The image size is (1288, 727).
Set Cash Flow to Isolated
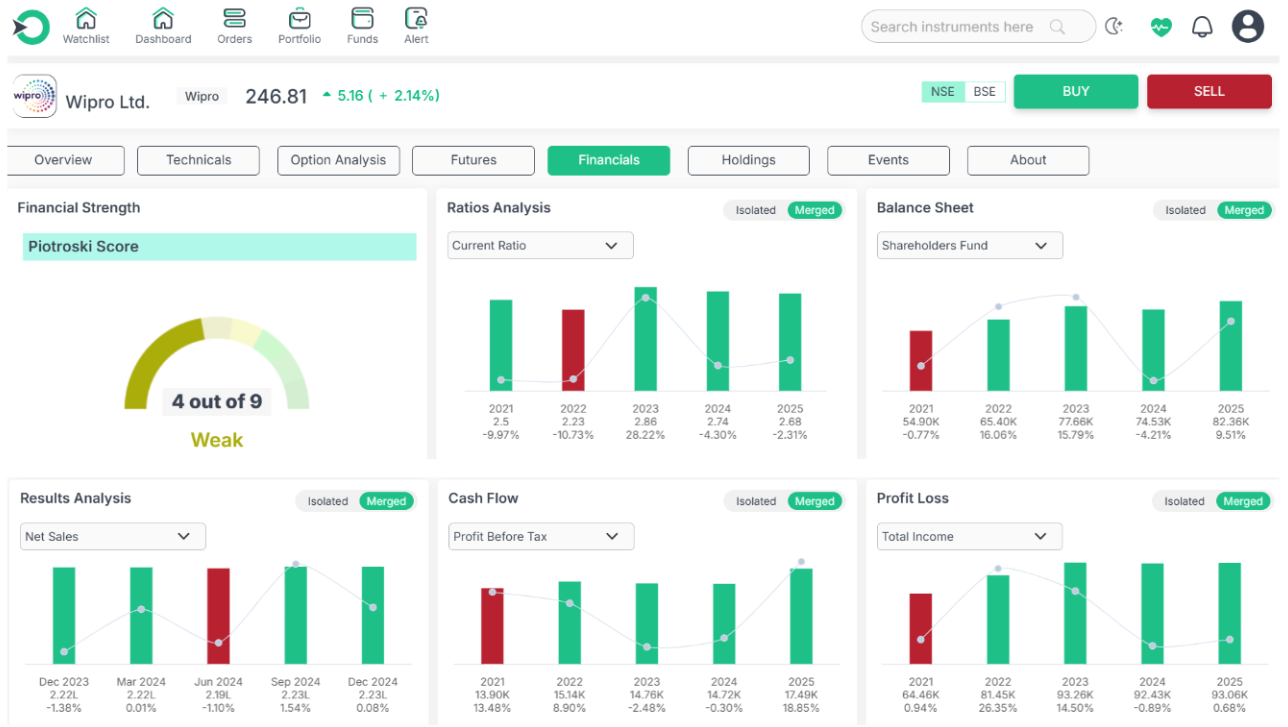[755, 501]
